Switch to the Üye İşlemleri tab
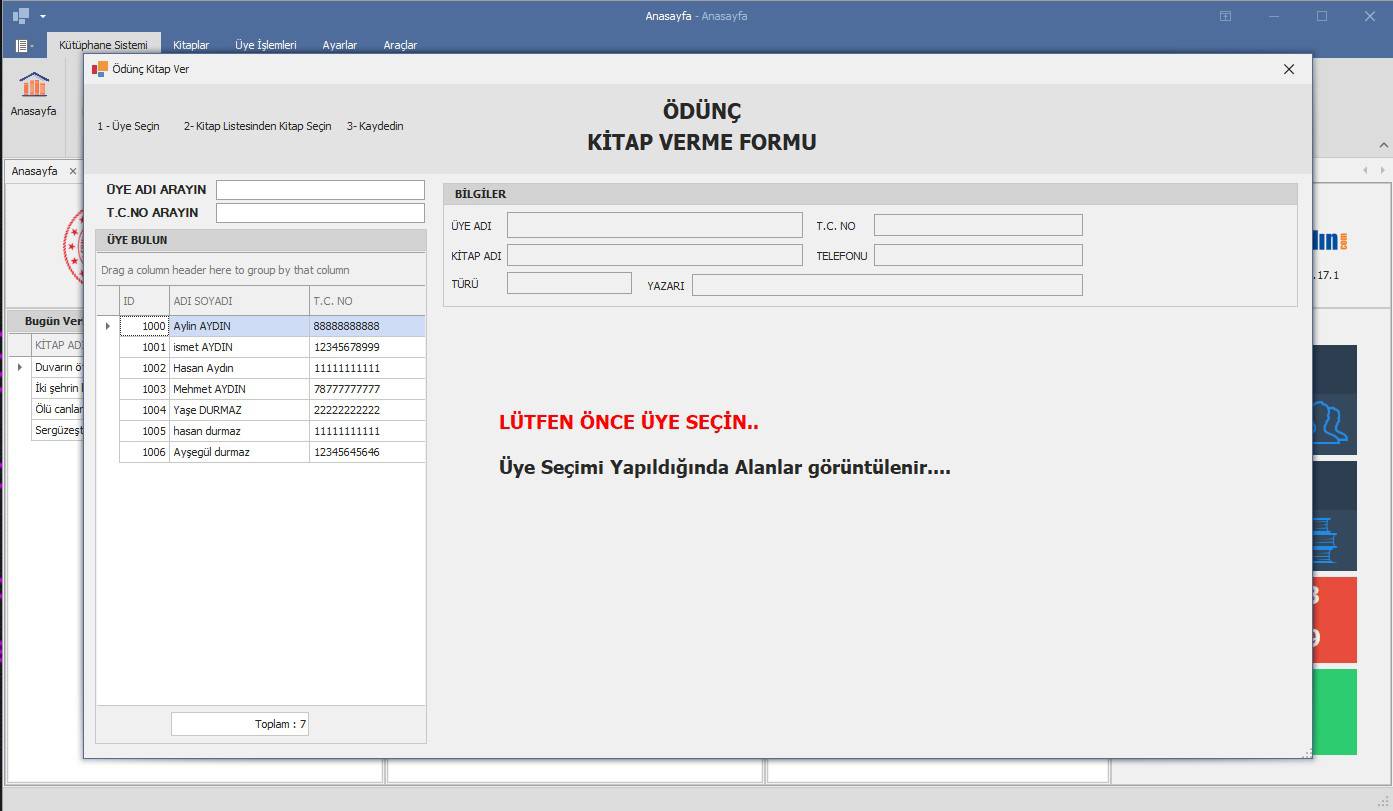This screenshot has width=1393, height=811. 265,45
